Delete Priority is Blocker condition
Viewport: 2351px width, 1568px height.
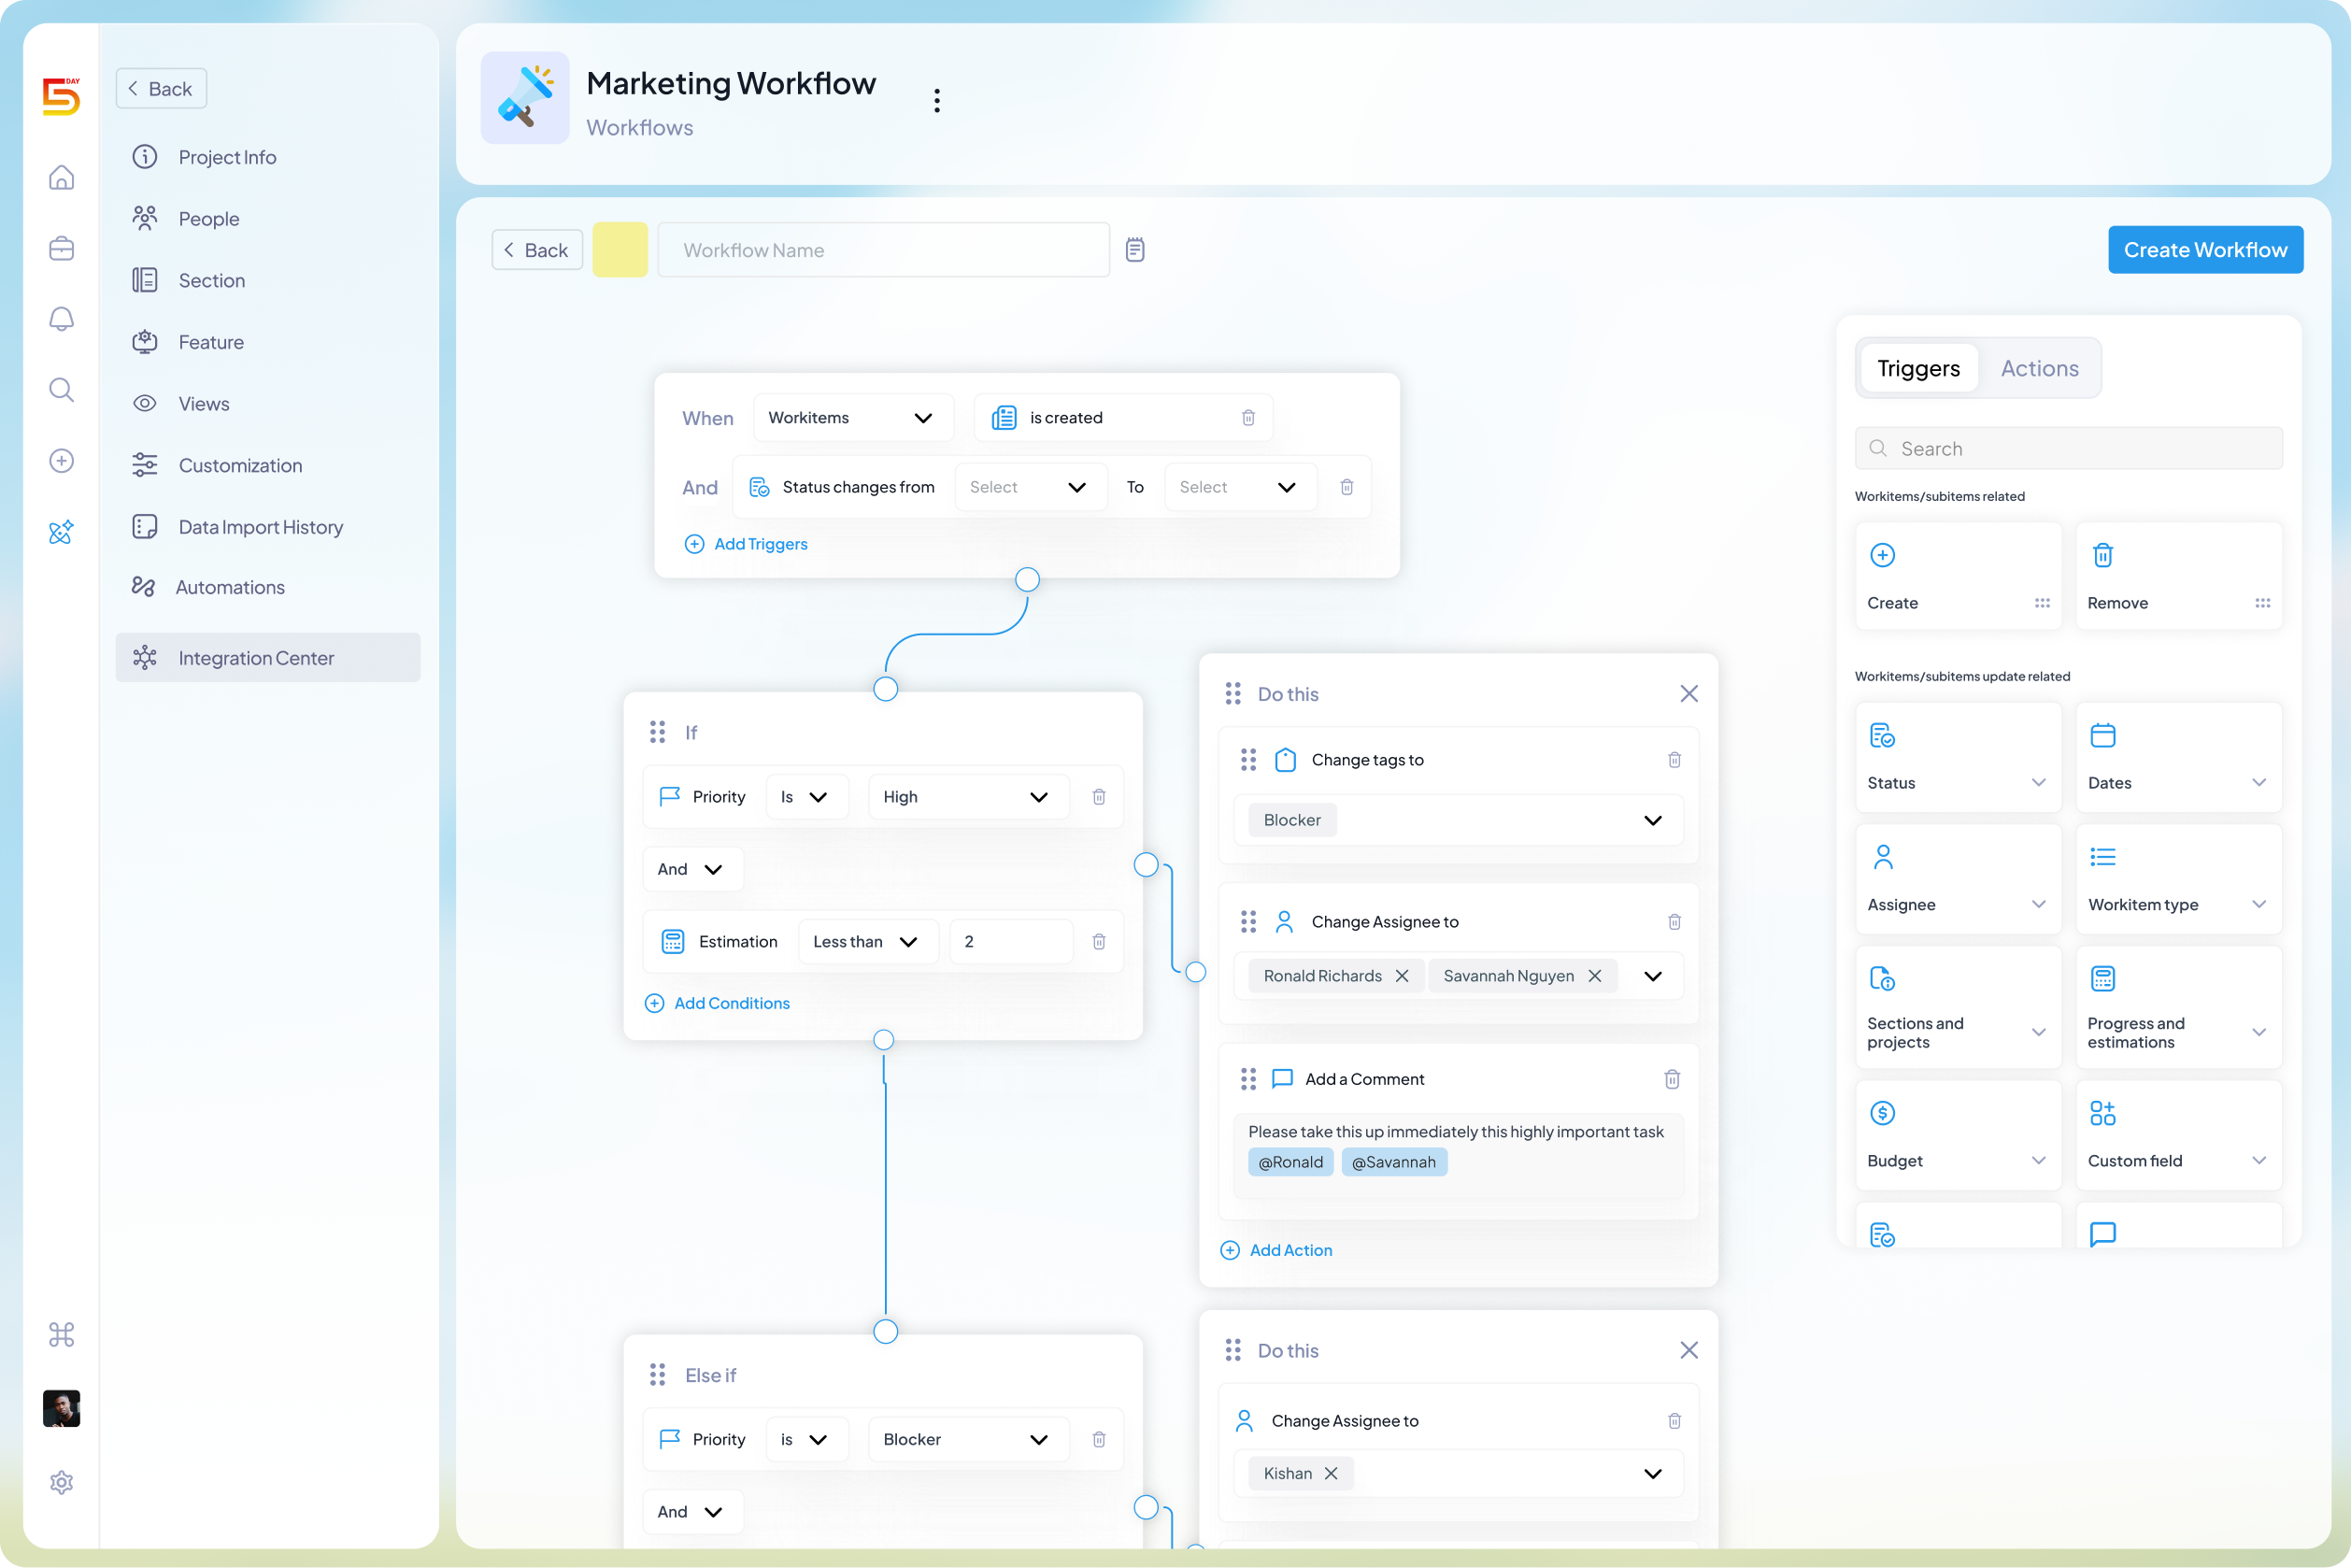1098,1439
